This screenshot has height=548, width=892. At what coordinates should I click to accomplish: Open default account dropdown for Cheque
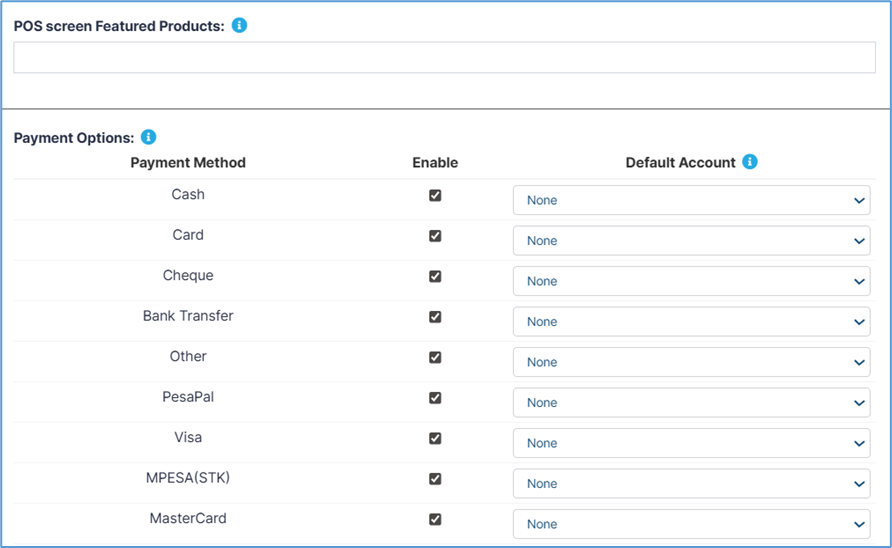coord(691,281)
